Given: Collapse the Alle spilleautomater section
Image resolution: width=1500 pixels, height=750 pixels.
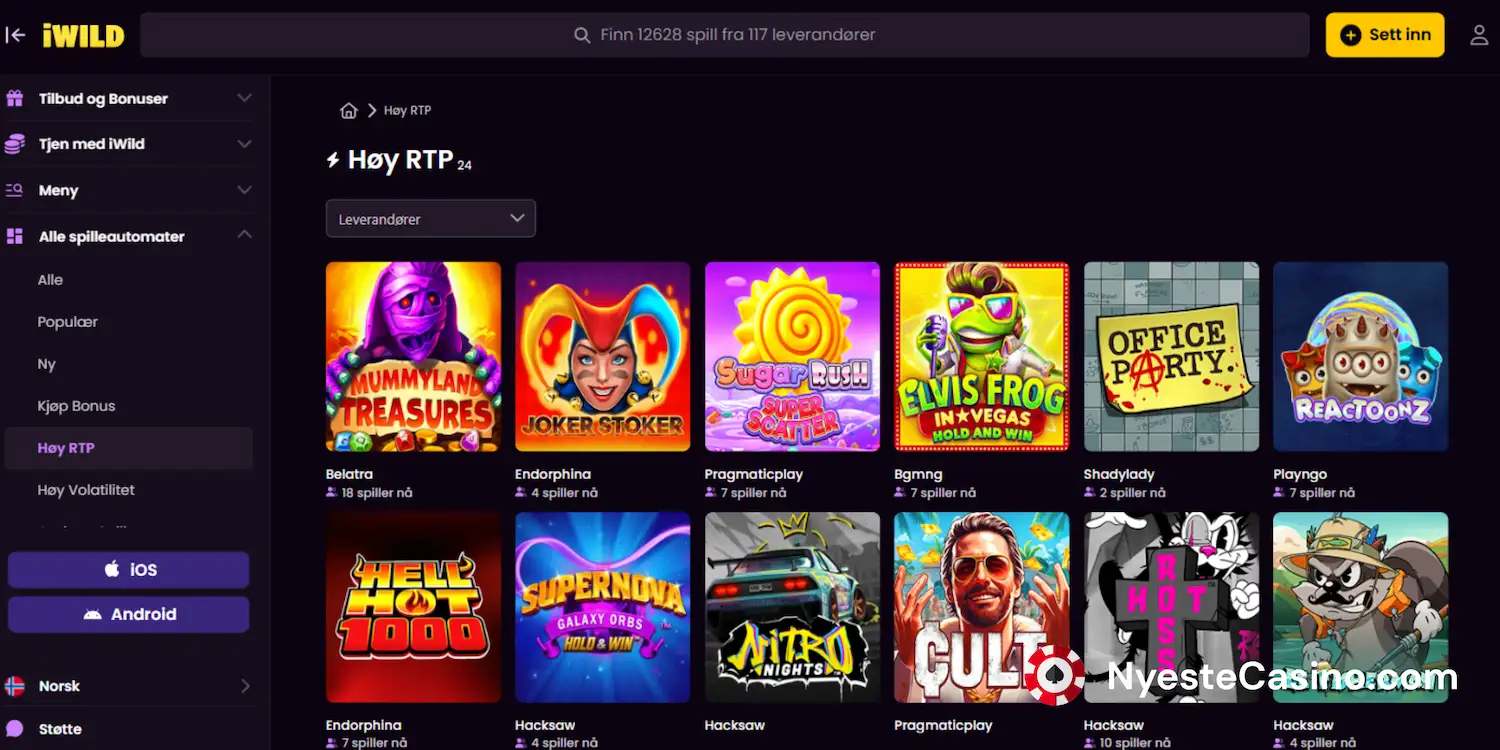Looking at the screenshot, I should [244, 235].
